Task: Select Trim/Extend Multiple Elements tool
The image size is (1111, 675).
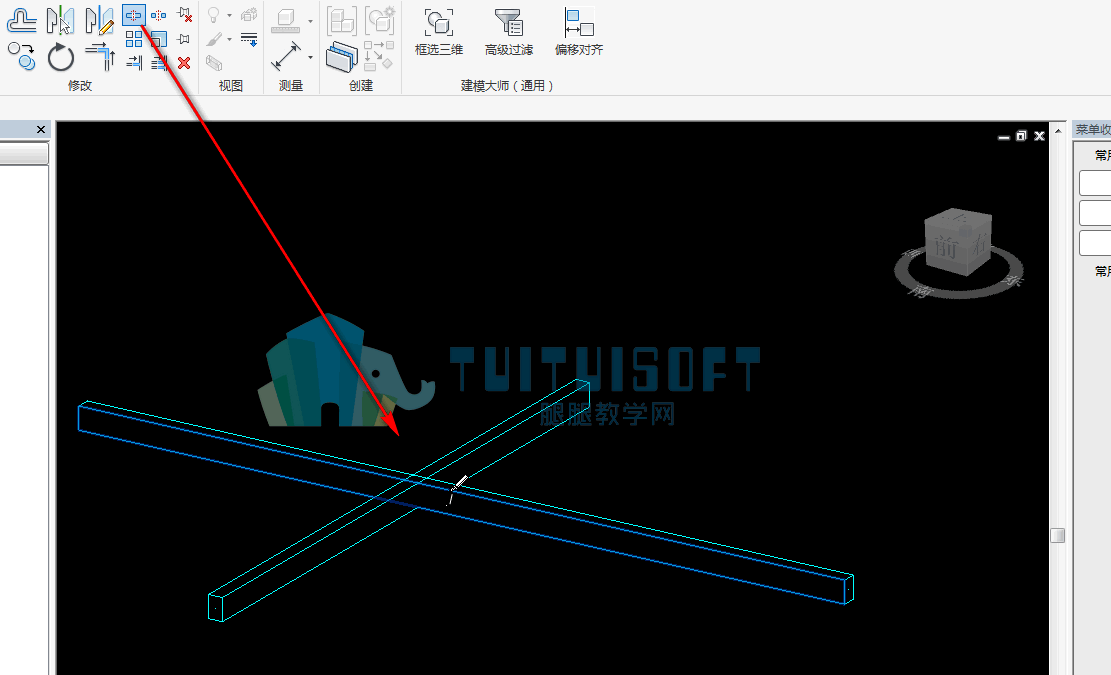Action: (159, 63)
